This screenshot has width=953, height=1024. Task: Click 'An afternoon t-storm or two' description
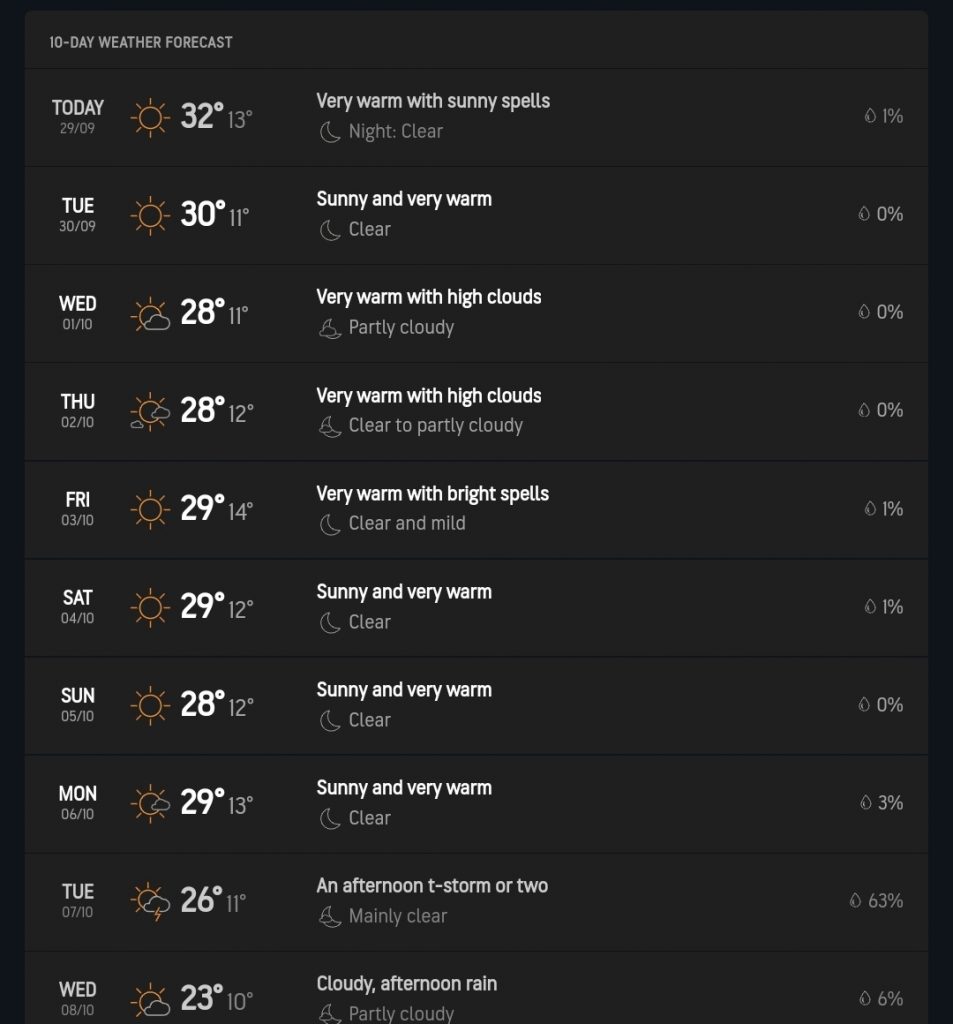[x=432, y=886]
